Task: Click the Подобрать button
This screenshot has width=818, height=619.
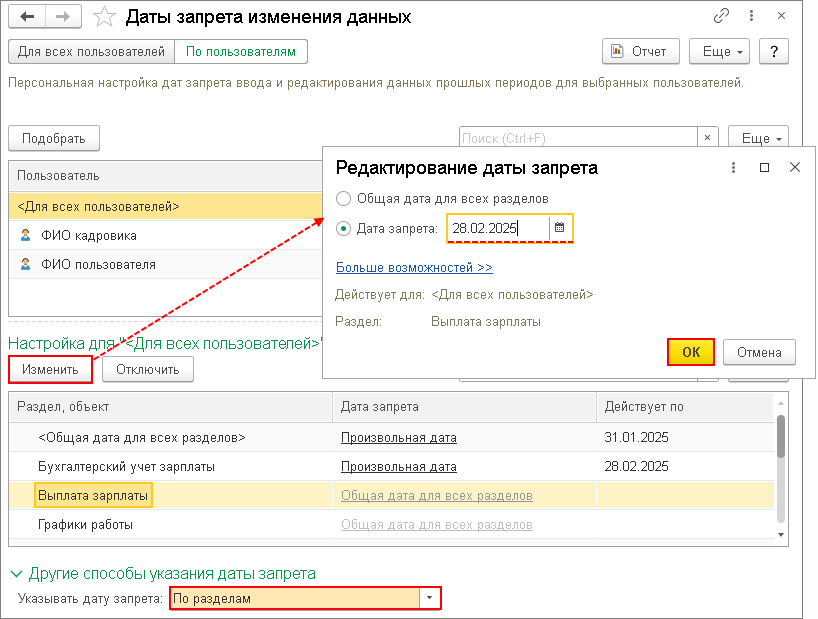Action: pos(54,139)
